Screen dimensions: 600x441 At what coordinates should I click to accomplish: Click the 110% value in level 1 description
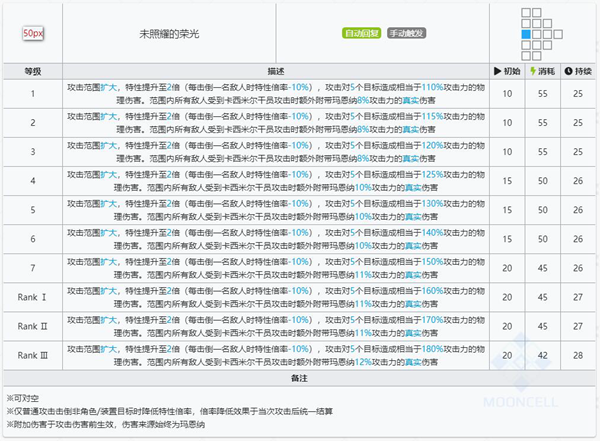[x=432, y=87]
